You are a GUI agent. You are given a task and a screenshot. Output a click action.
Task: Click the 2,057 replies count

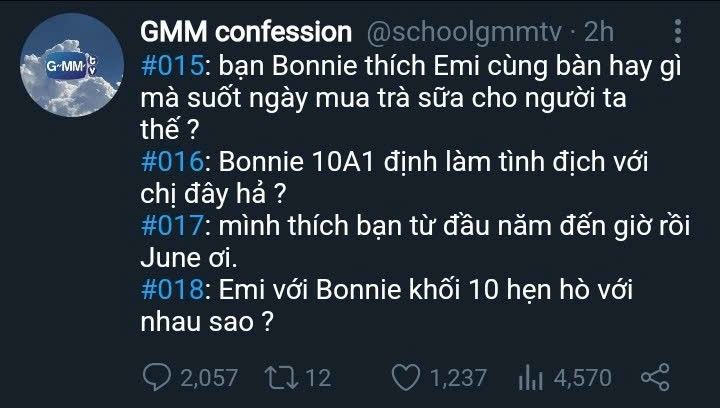(208, 377)
